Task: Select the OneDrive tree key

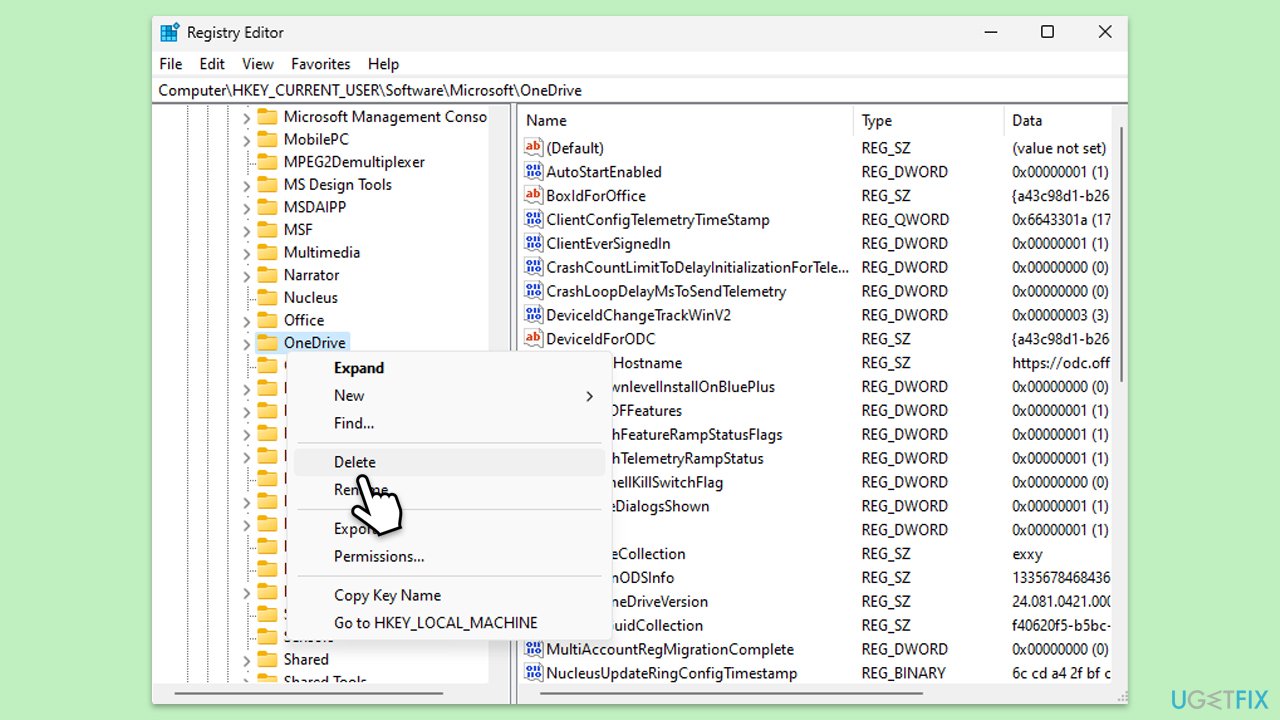Action: point(315,343)
